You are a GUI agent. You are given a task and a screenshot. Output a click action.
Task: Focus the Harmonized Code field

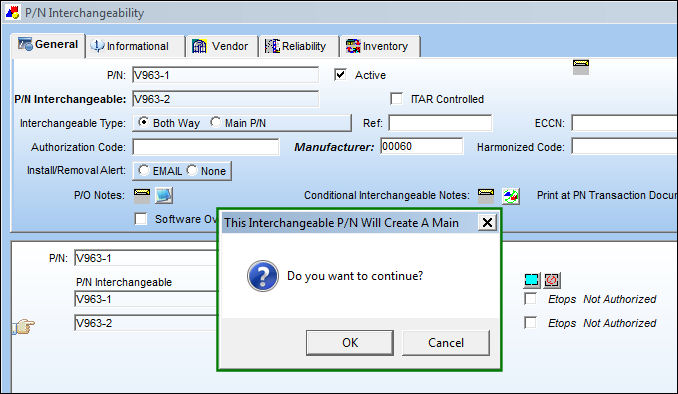click(x=624, y=146)
